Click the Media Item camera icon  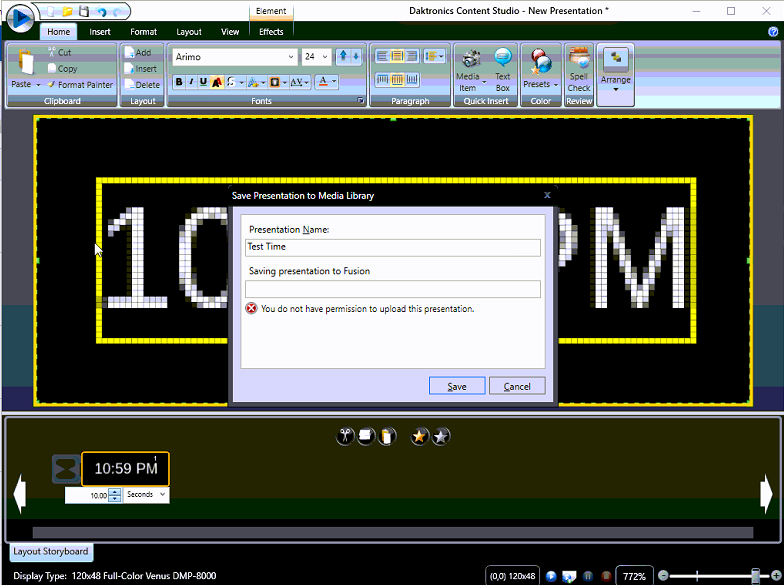pos(470,59)
